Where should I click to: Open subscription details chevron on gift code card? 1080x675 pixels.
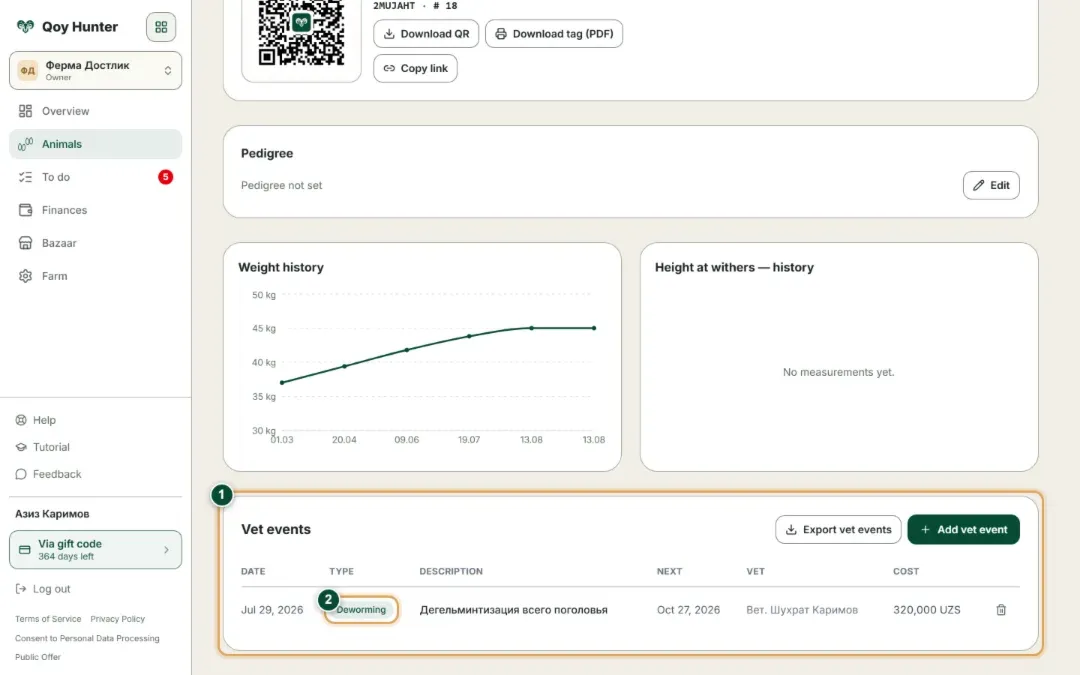166,550
